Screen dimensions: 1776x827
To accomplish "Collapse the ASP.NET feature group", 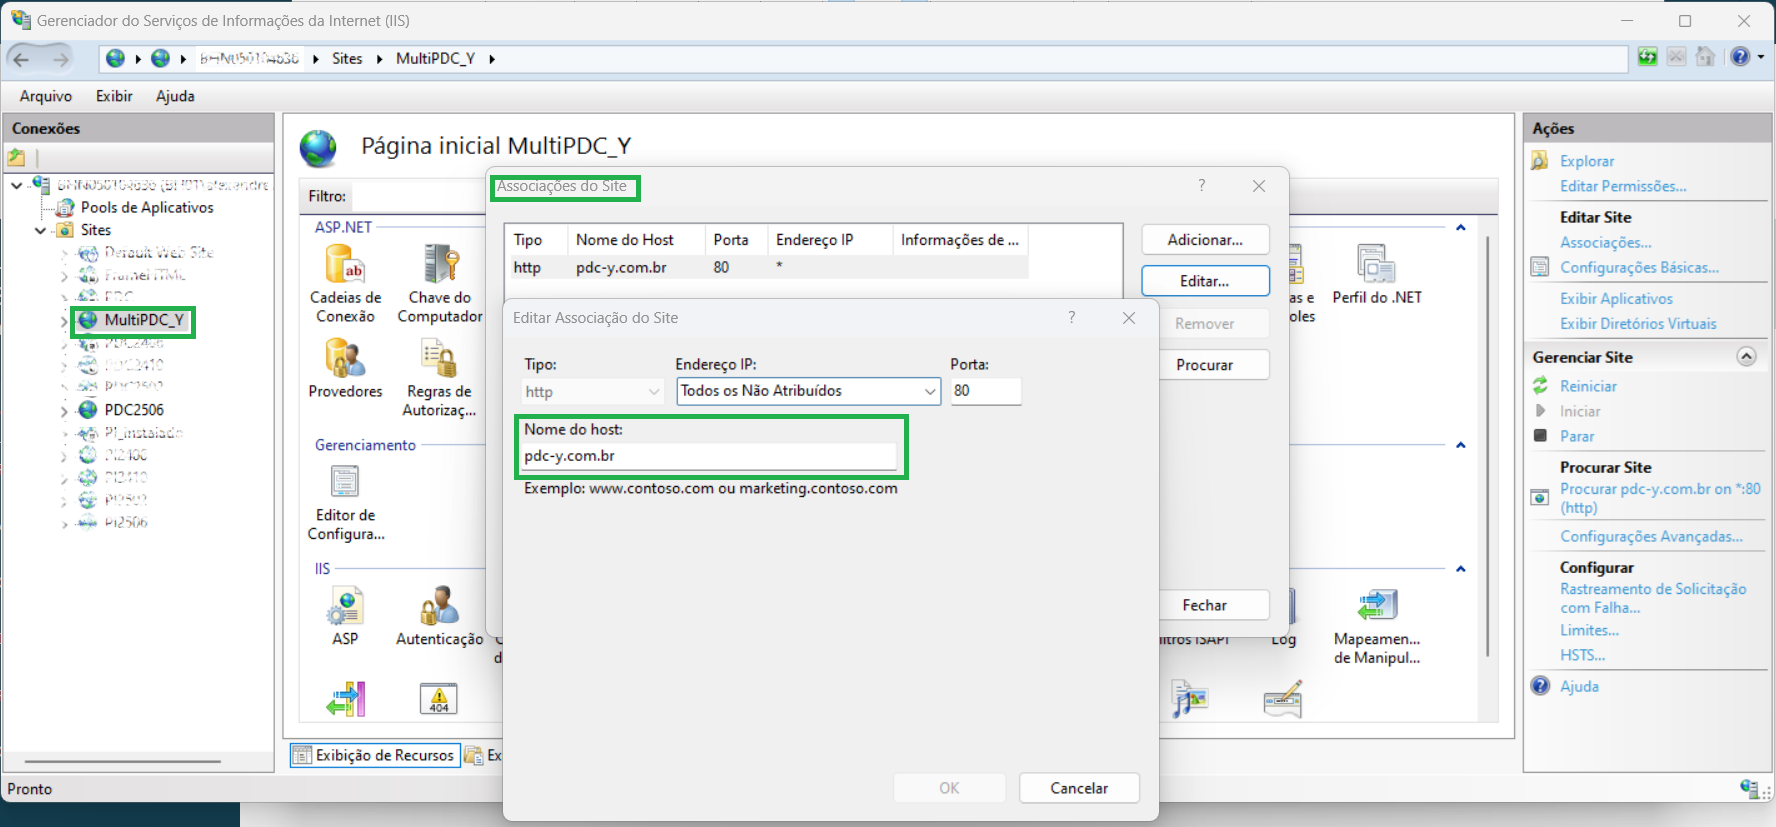I will 1461,228.
